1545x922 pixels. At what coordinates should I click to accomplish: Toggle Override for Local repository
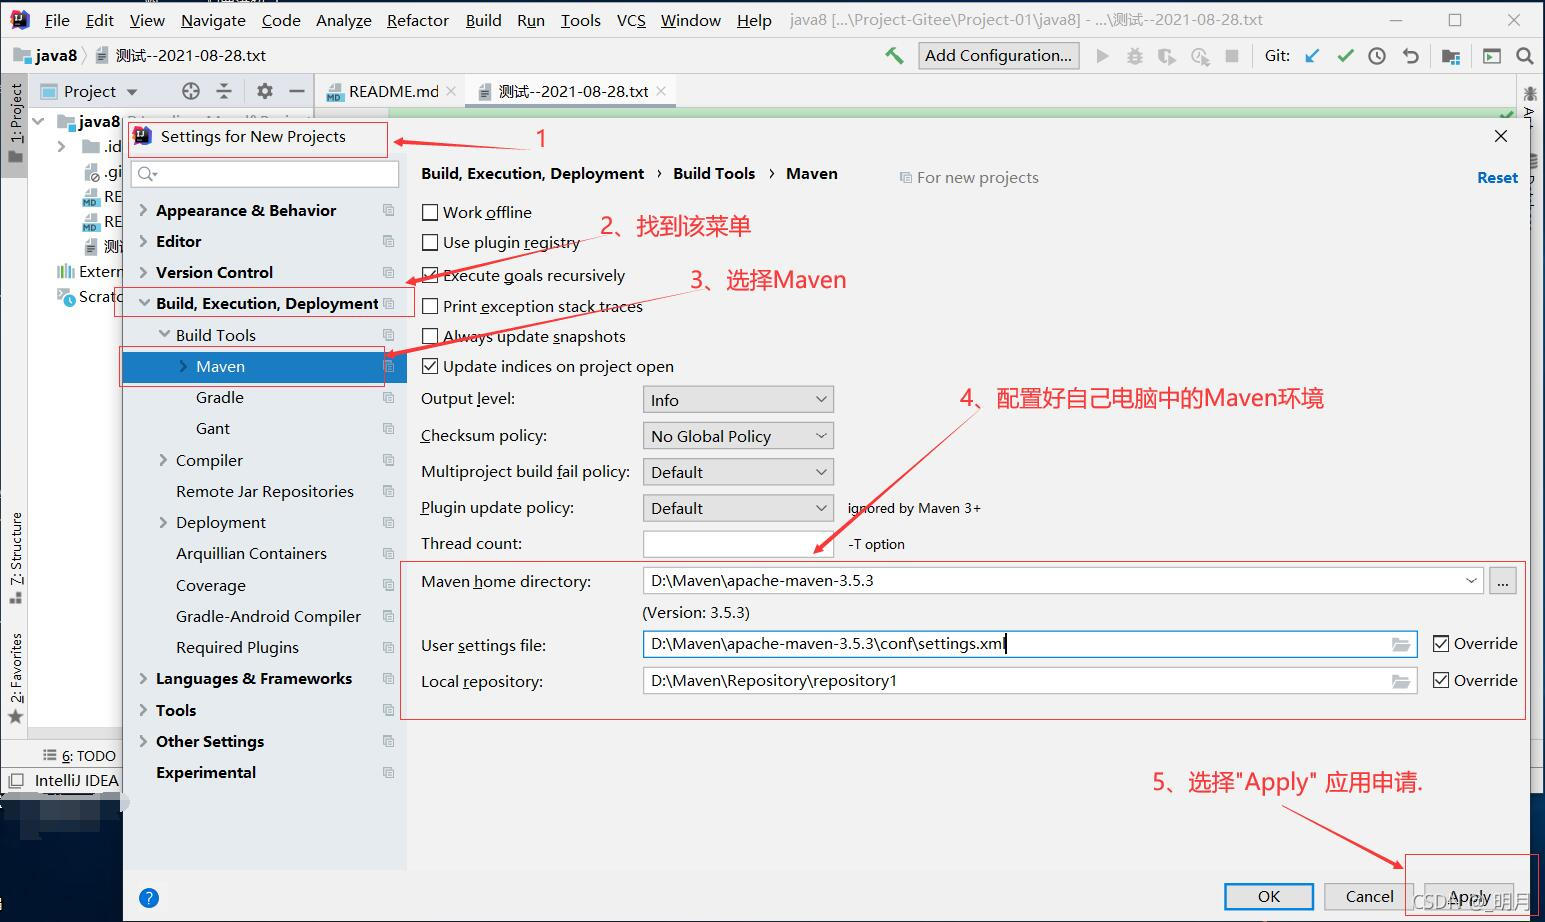pyautogui.click(x=1441, y=680)
